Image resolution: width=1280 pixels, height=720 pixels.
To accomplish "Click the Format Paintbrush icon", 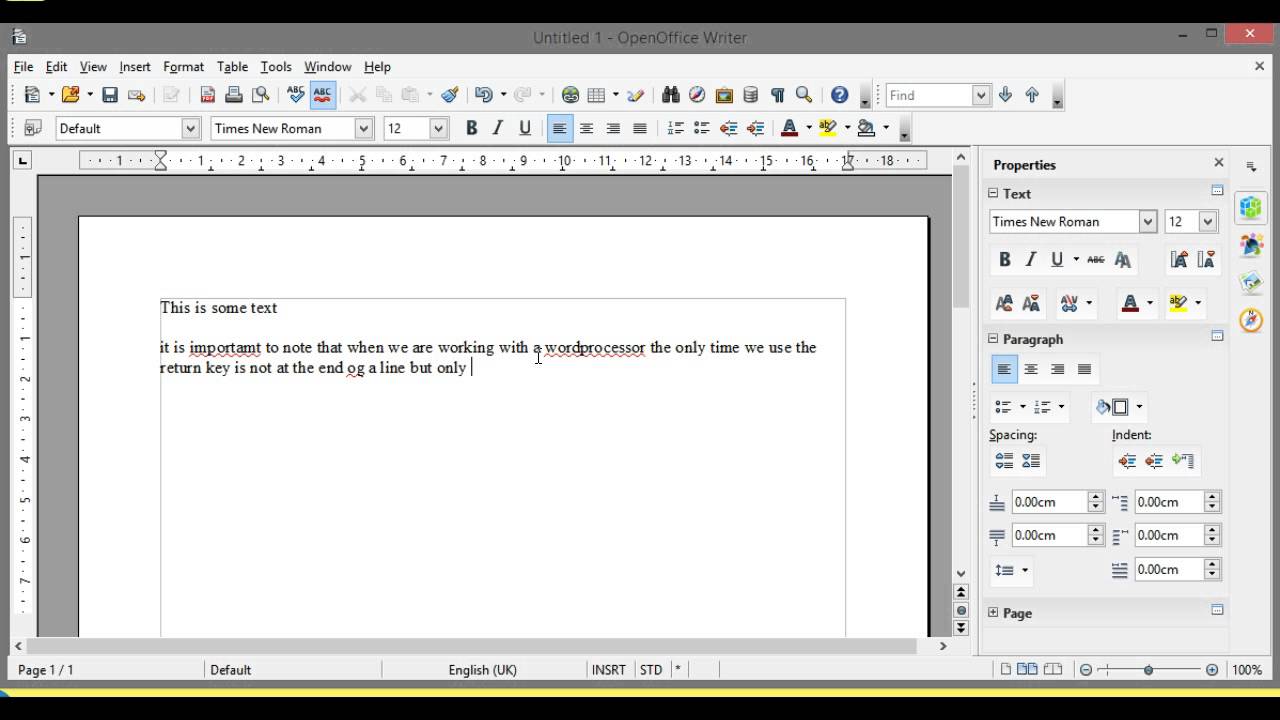I will (450, 95).
